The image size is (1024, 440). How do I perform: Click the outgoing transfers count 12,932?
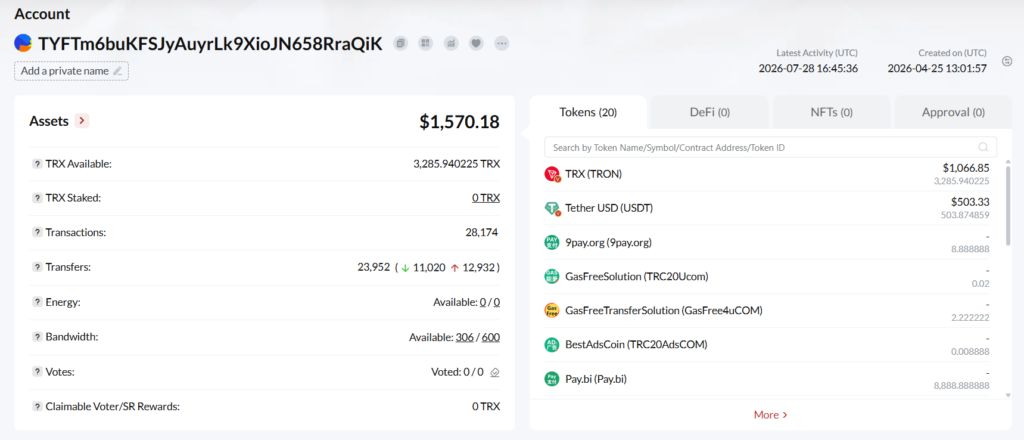pos(479,267)
